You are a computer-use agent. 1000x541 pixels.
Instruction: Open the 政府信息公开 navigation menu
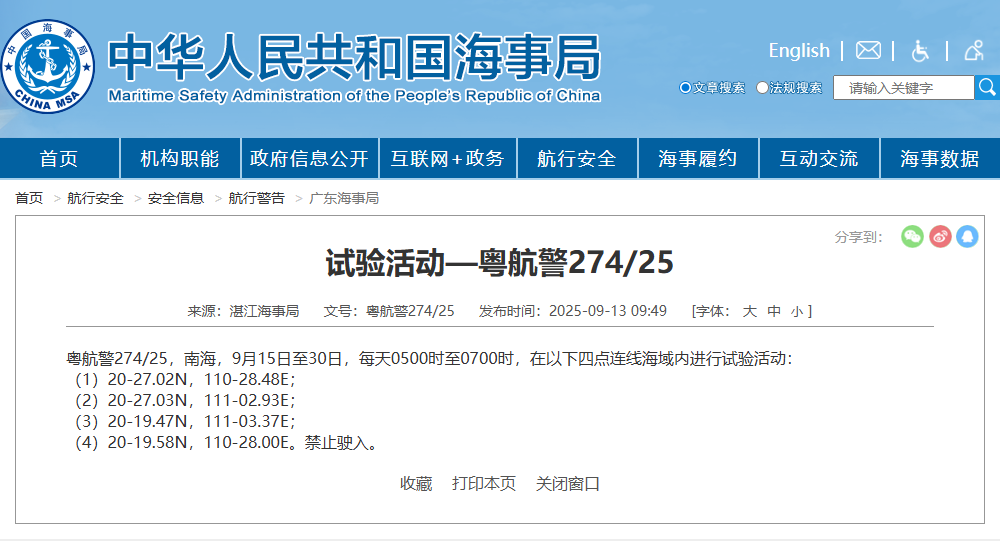click(x=309, y=159)
